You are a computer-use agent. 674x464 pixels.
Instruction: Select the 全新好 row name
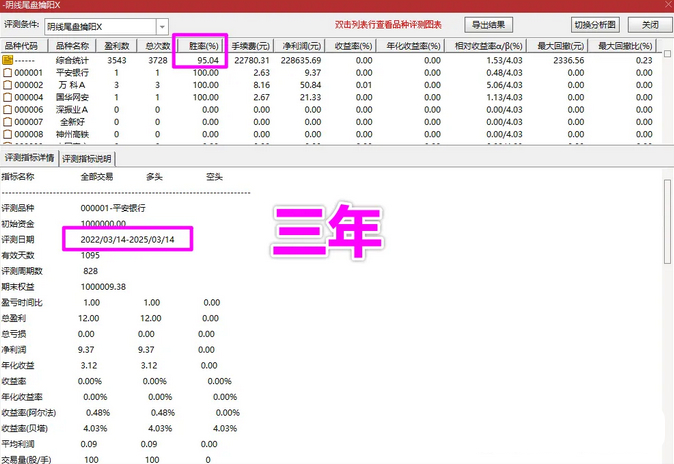[72, 122]
